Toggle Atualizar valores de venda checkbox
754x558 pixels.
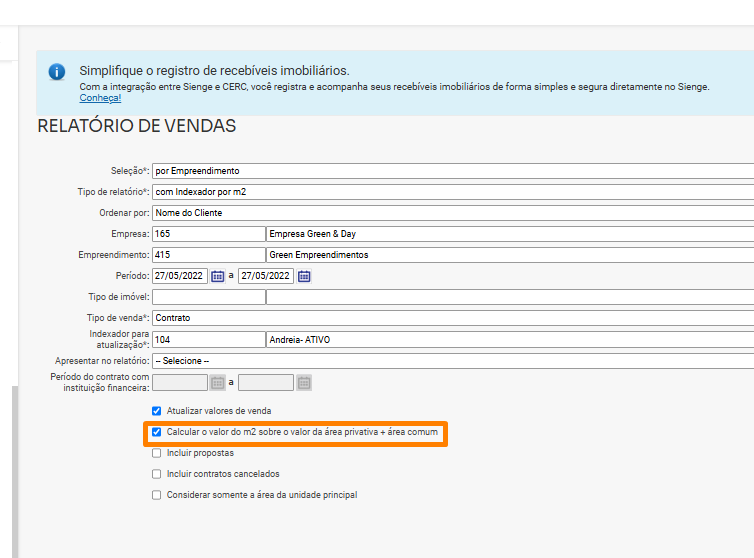(156, 411)
